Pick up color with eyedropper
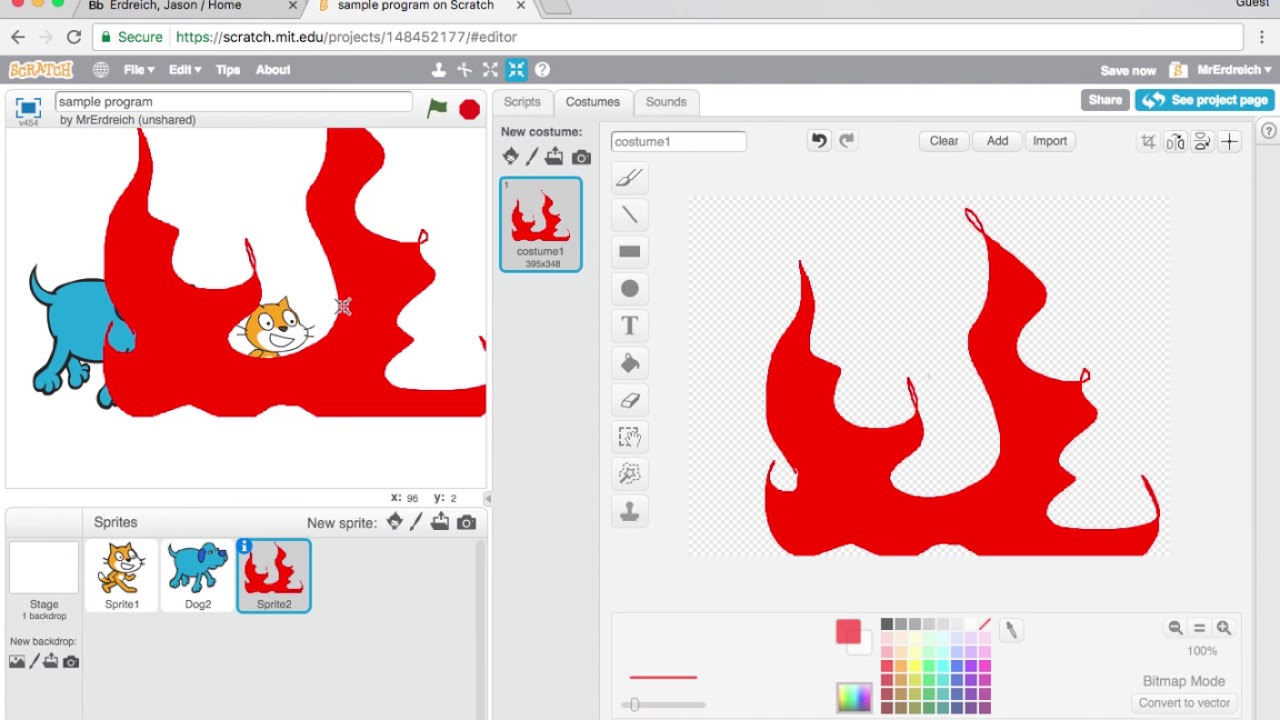Image resolution: width=1280 pixels, height=720 pixels. tap(1010, 629)
